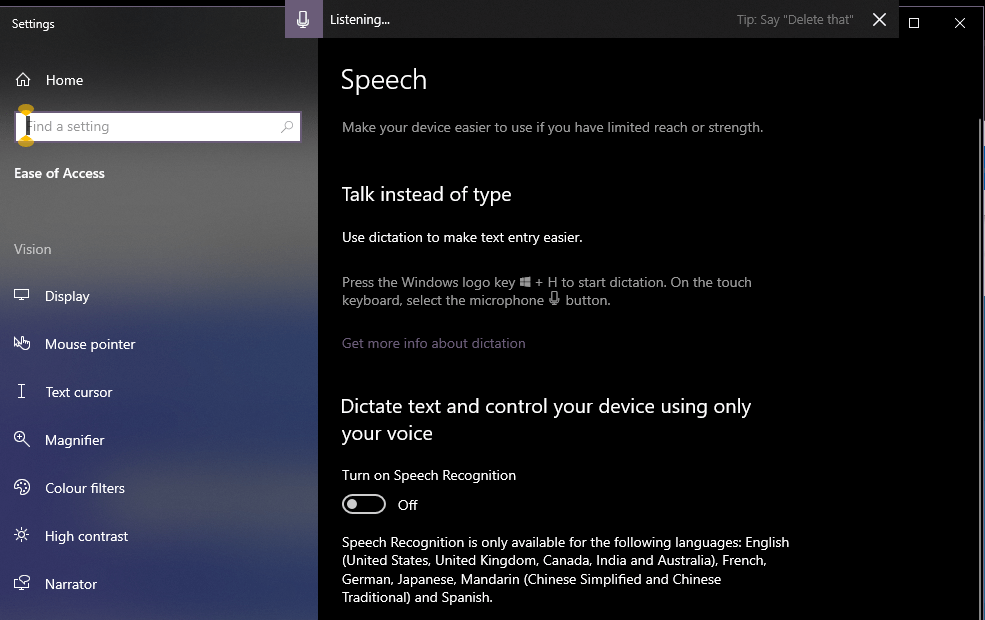This screenshot has height=620, width=985.
Task: Close the Settings window
Action: pyautogui.click(x=960, y=23)
